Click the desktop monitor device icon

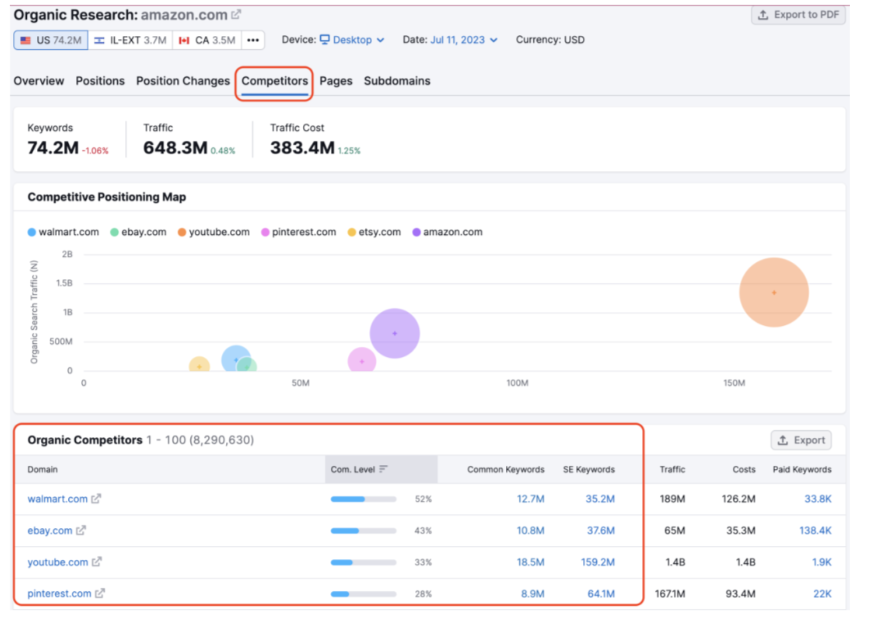[x=324, y=39]
